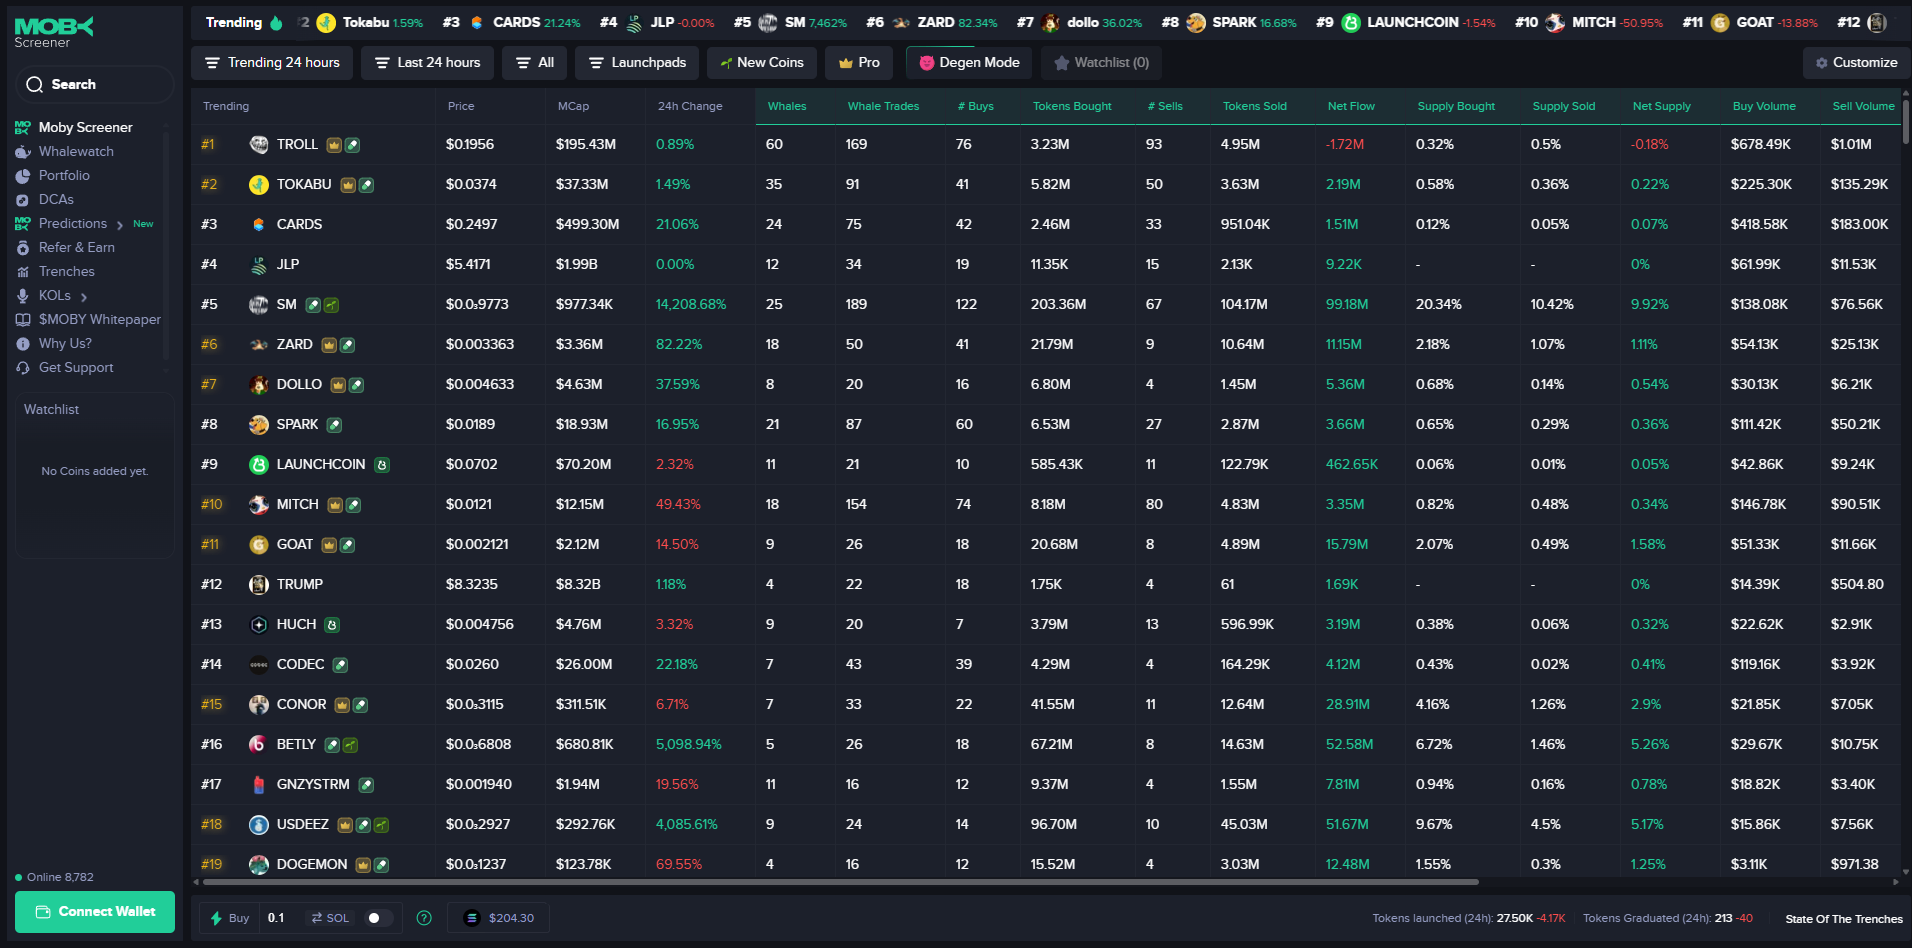1912x948 pixels.
Task: Click the pill badge next to TOKABU
Action: coord(367,185)
